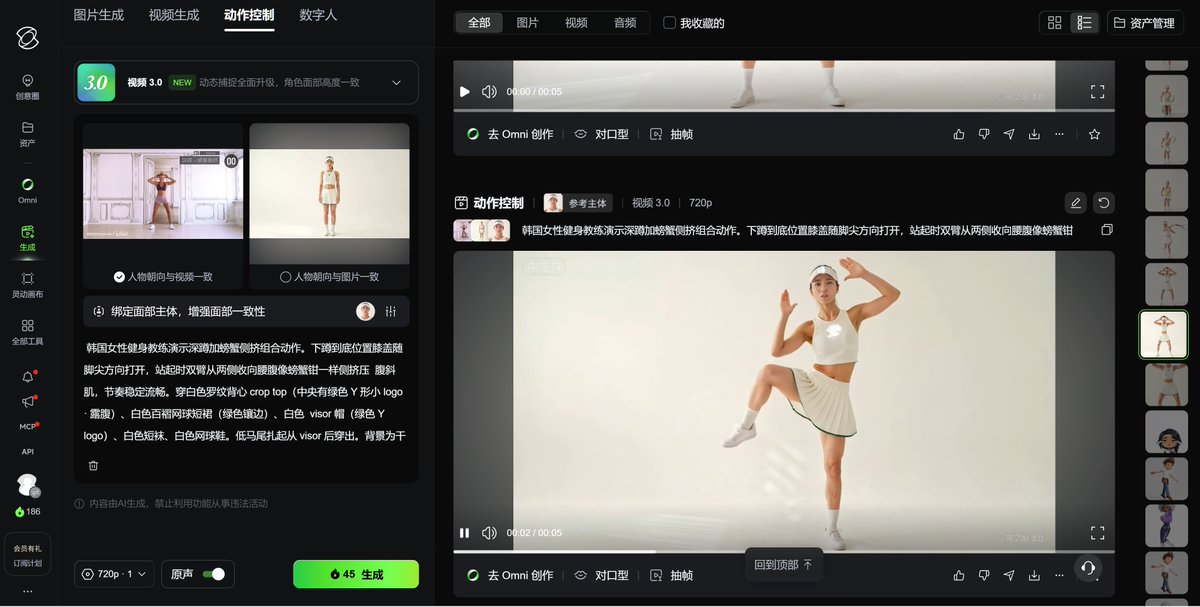Viewport: 1200px width, 607px height.
Task: Click the Kling logo at top left
Action: (27, 38)
